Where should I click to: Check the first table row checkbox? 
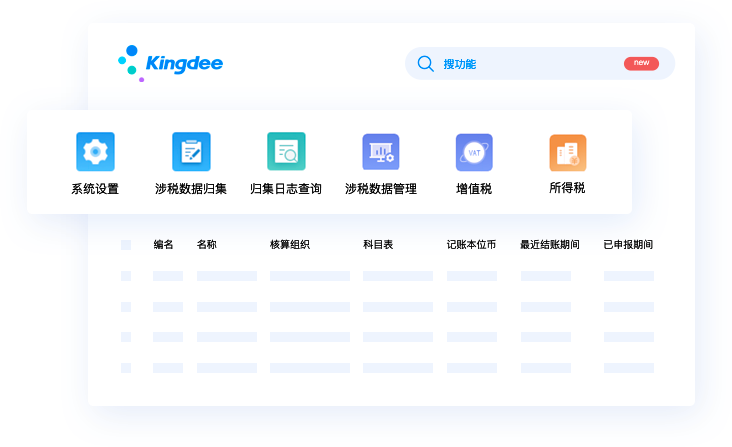click(126, 276)
